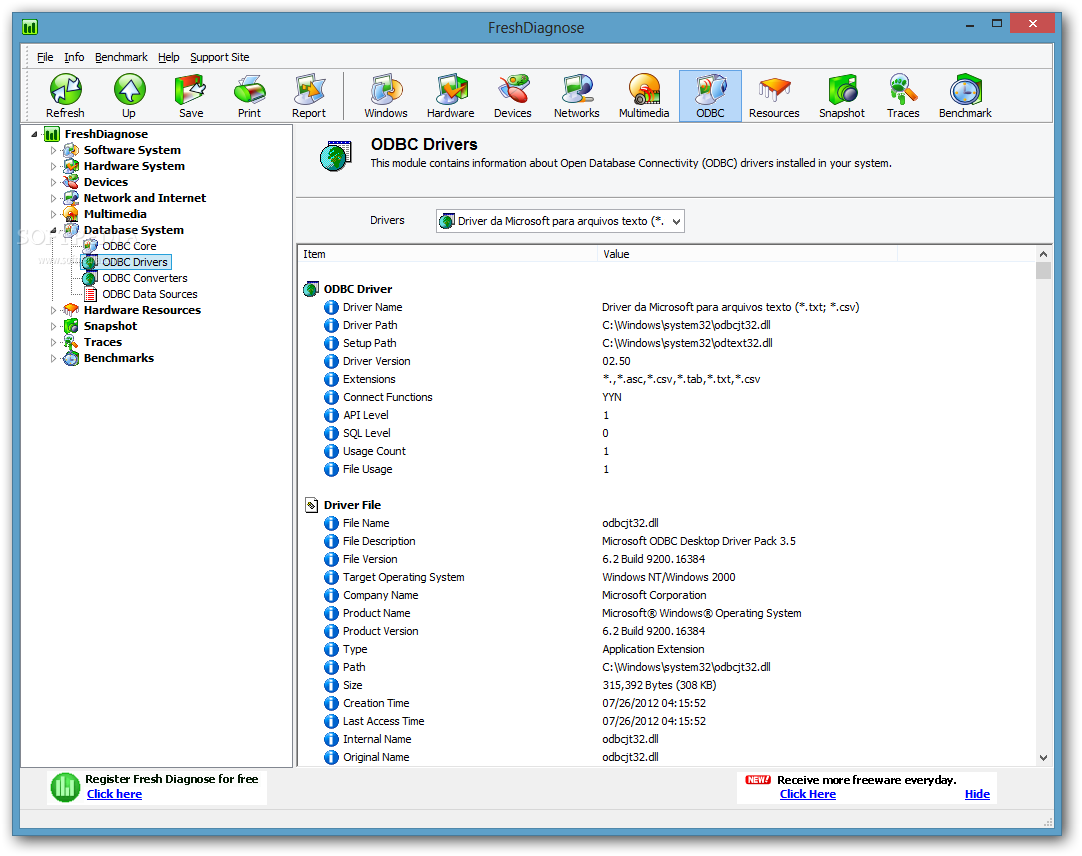
Task: Open the Benchmark menu
Action: coord(121,57)
